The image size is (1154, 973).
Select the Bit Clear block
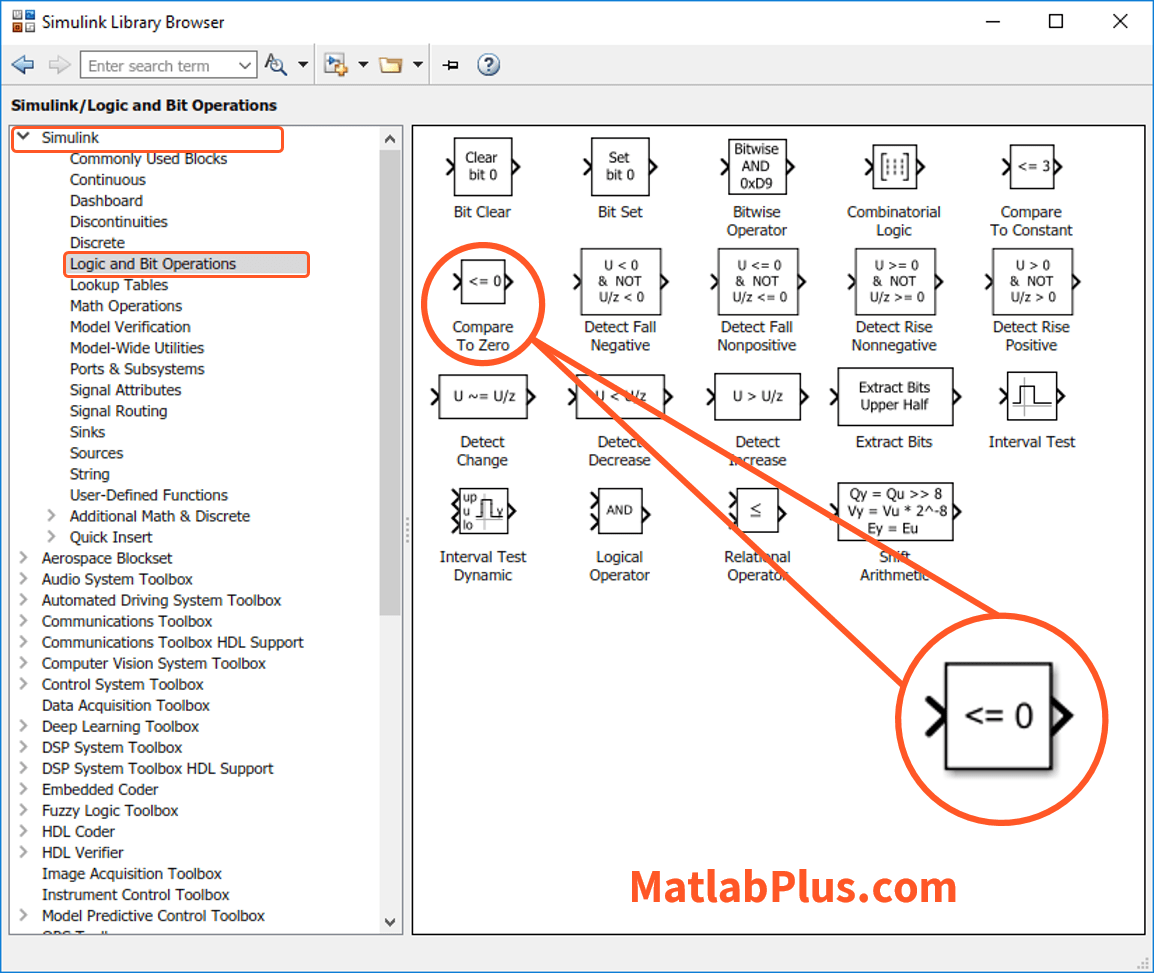(482, 166)
